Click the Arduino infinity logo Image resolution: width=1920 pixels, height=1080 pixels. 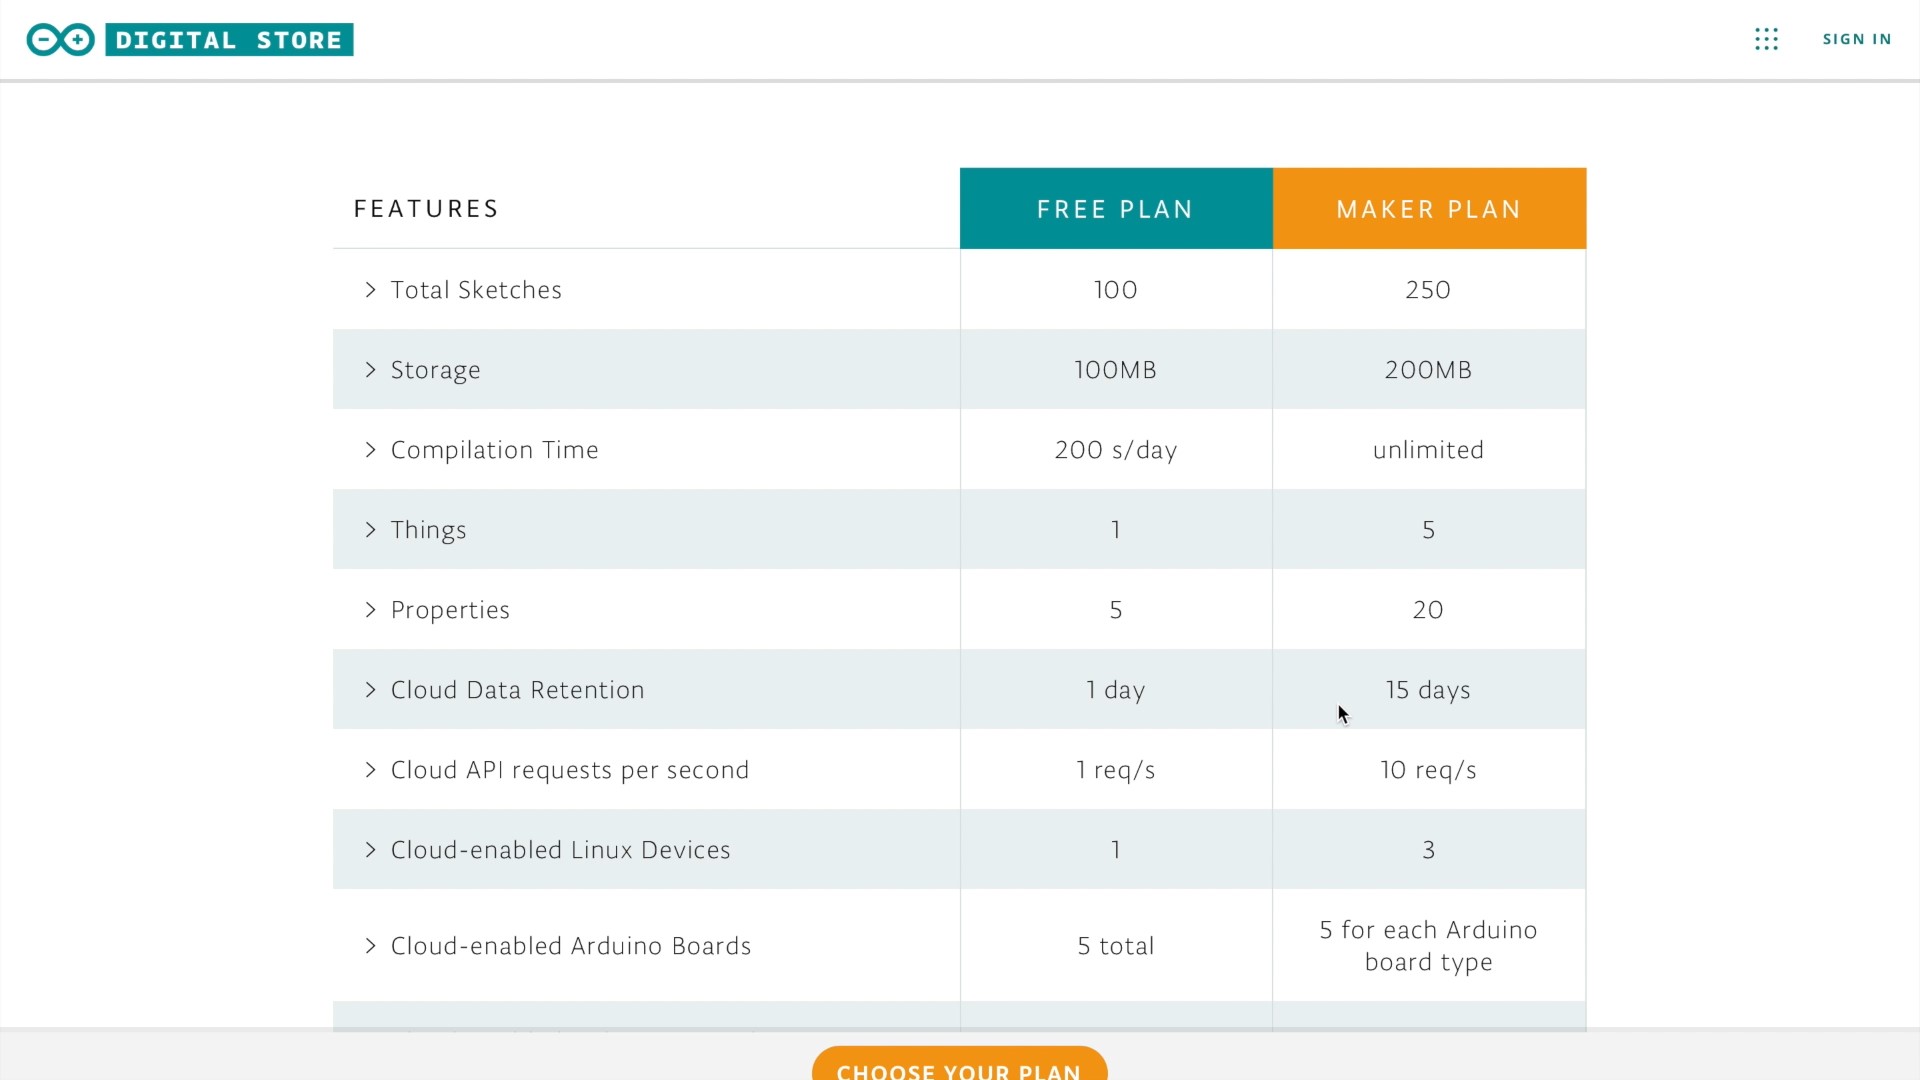coord(60,40)
